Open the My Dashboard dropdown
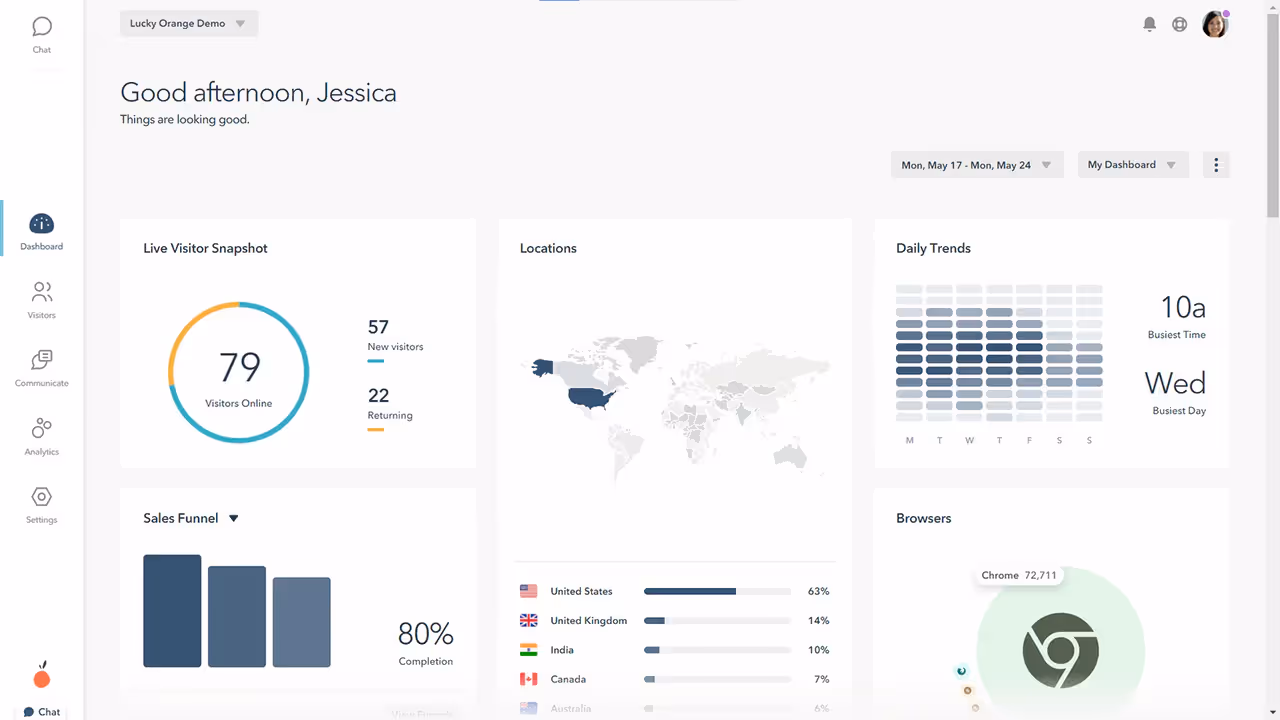This screenshot has height=720, width=1280. coord(1133,165)
